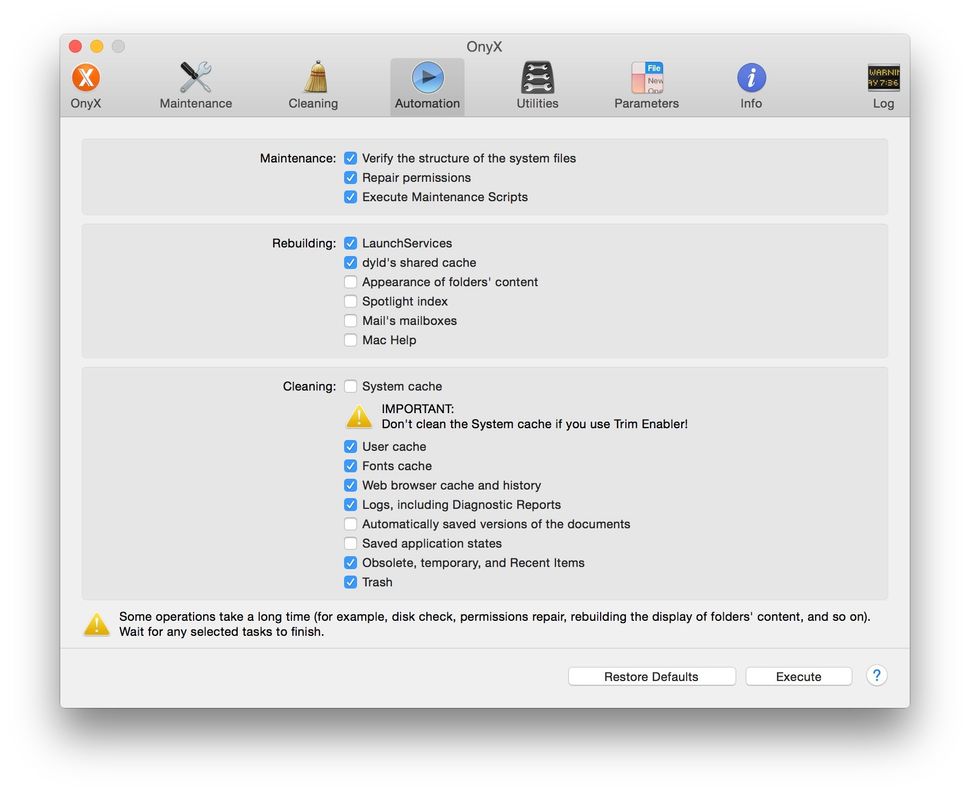Enable Spotlight index rebuilding
The width and height of the screenshot is (970, 794).
tap(350, 301)
